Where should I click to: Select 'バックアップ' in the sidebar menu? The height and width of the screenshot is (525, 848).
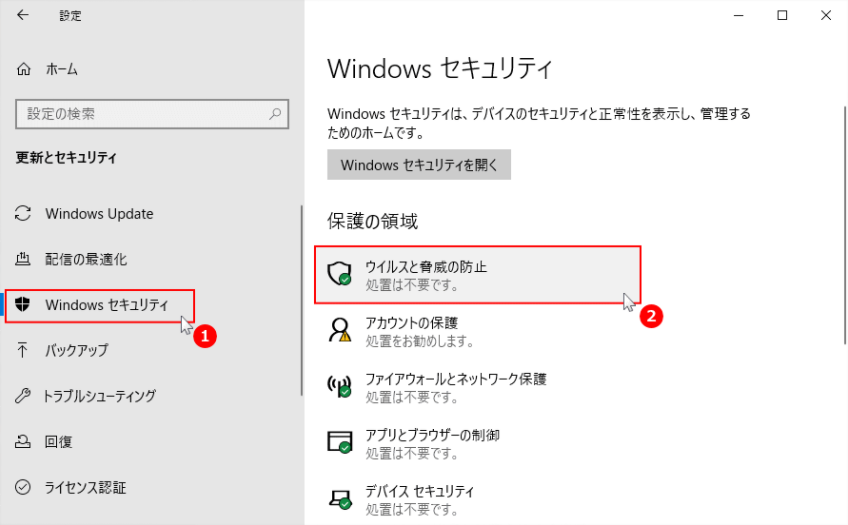pos(76,351)
